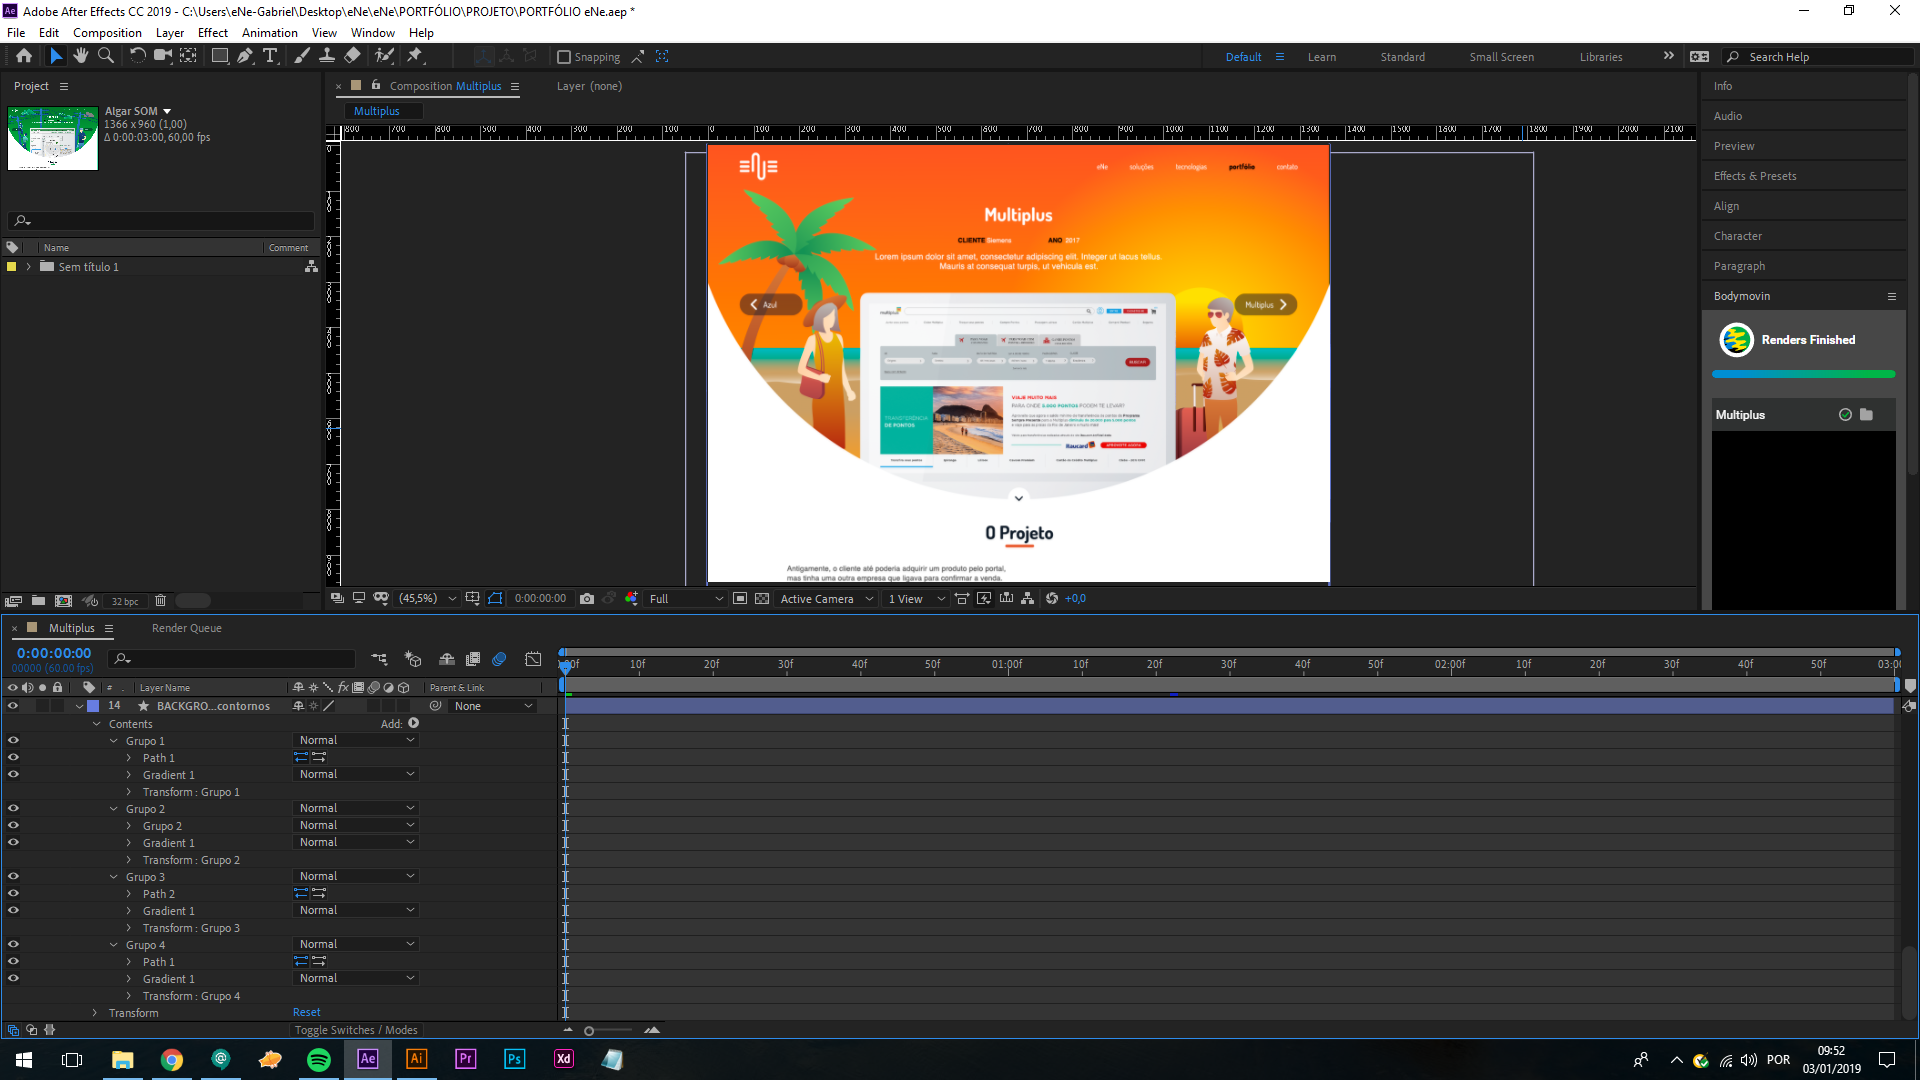Open the Parent & Link None dropdown

494,706
